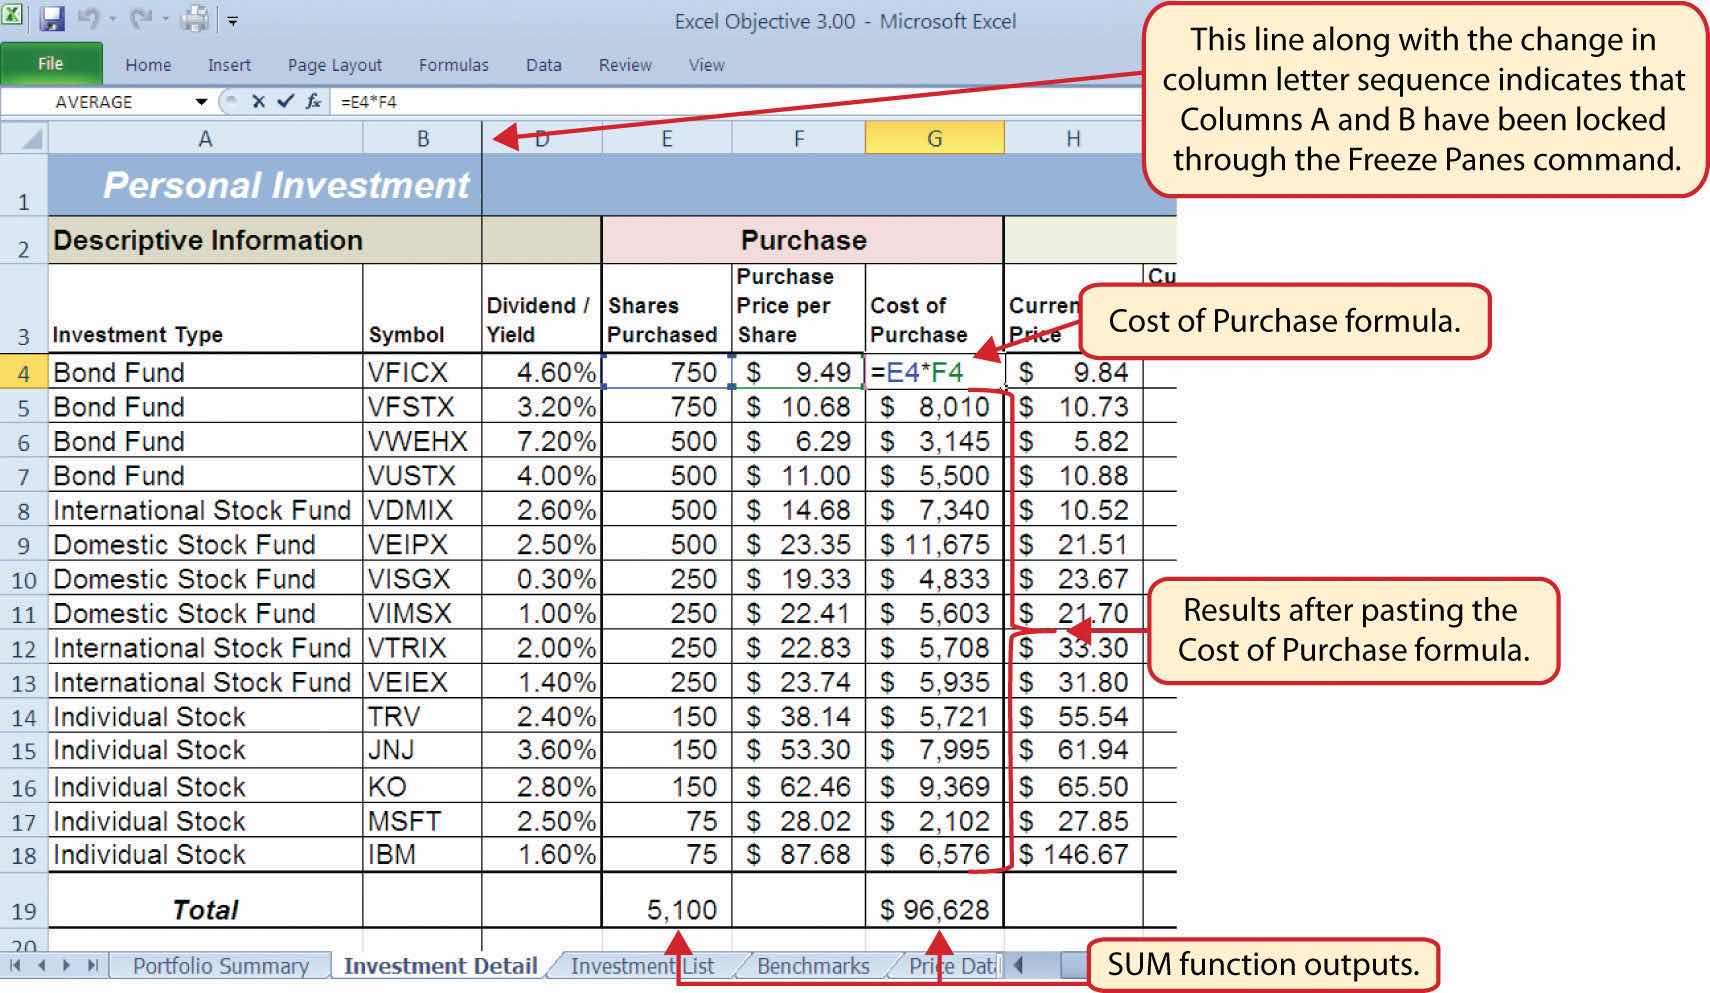Expand the Name Box dropdown arrow

(201, 102)
